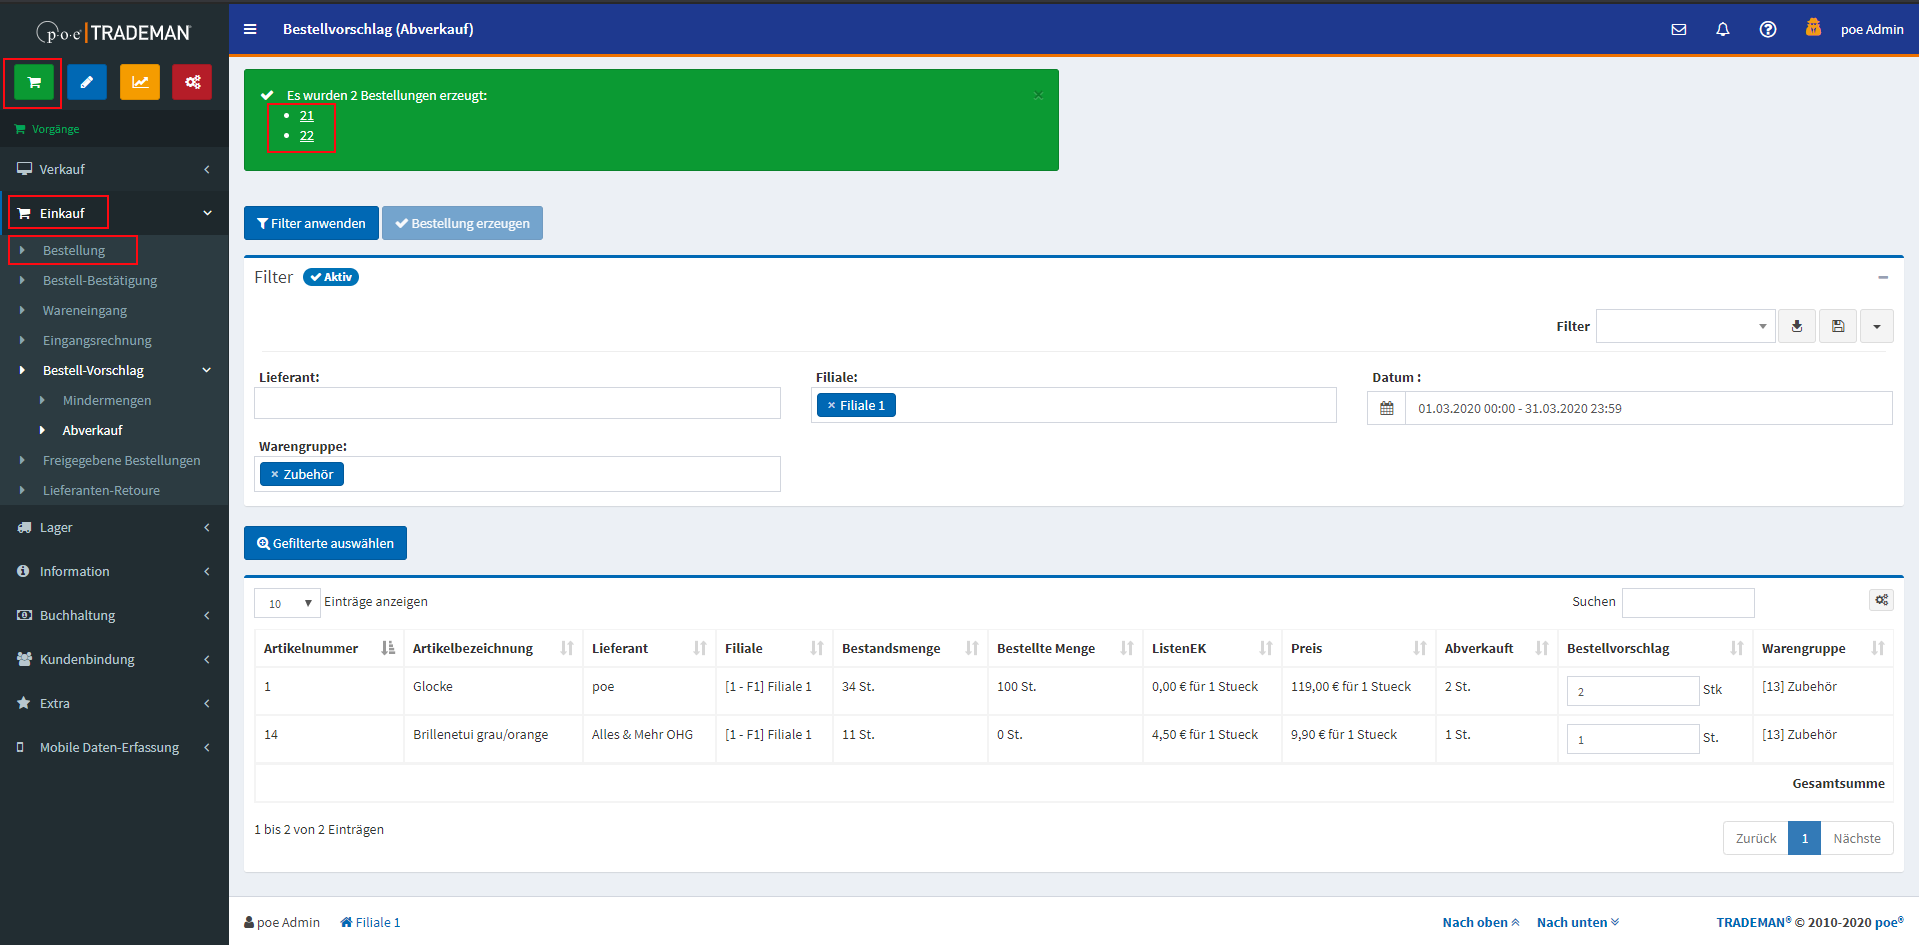Open the orange chart statistics icon
Viewport: 1919px width, 945px height.
(140, 82)
